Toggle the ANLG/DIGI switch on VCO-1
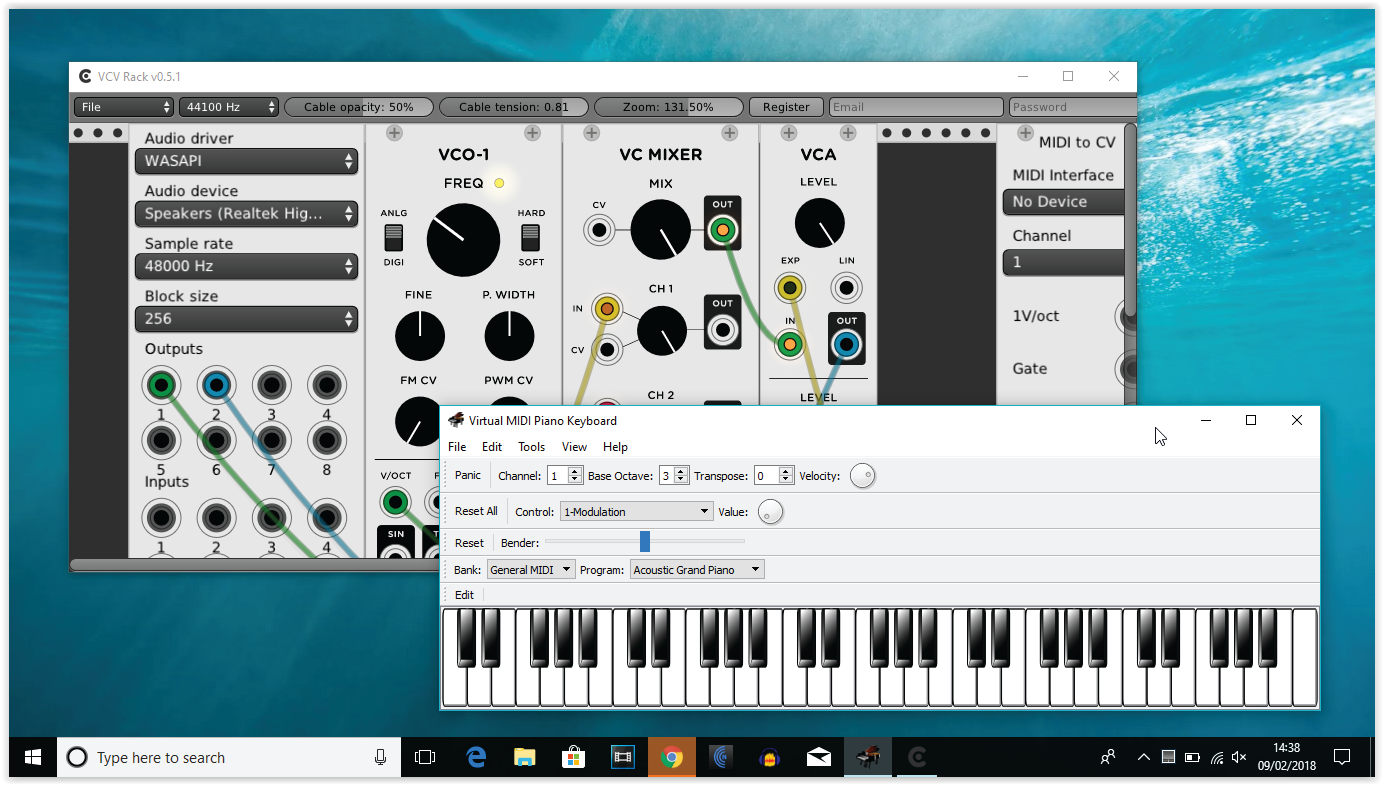The height and width of the screenshot is (785, 1383). point(394,237)
